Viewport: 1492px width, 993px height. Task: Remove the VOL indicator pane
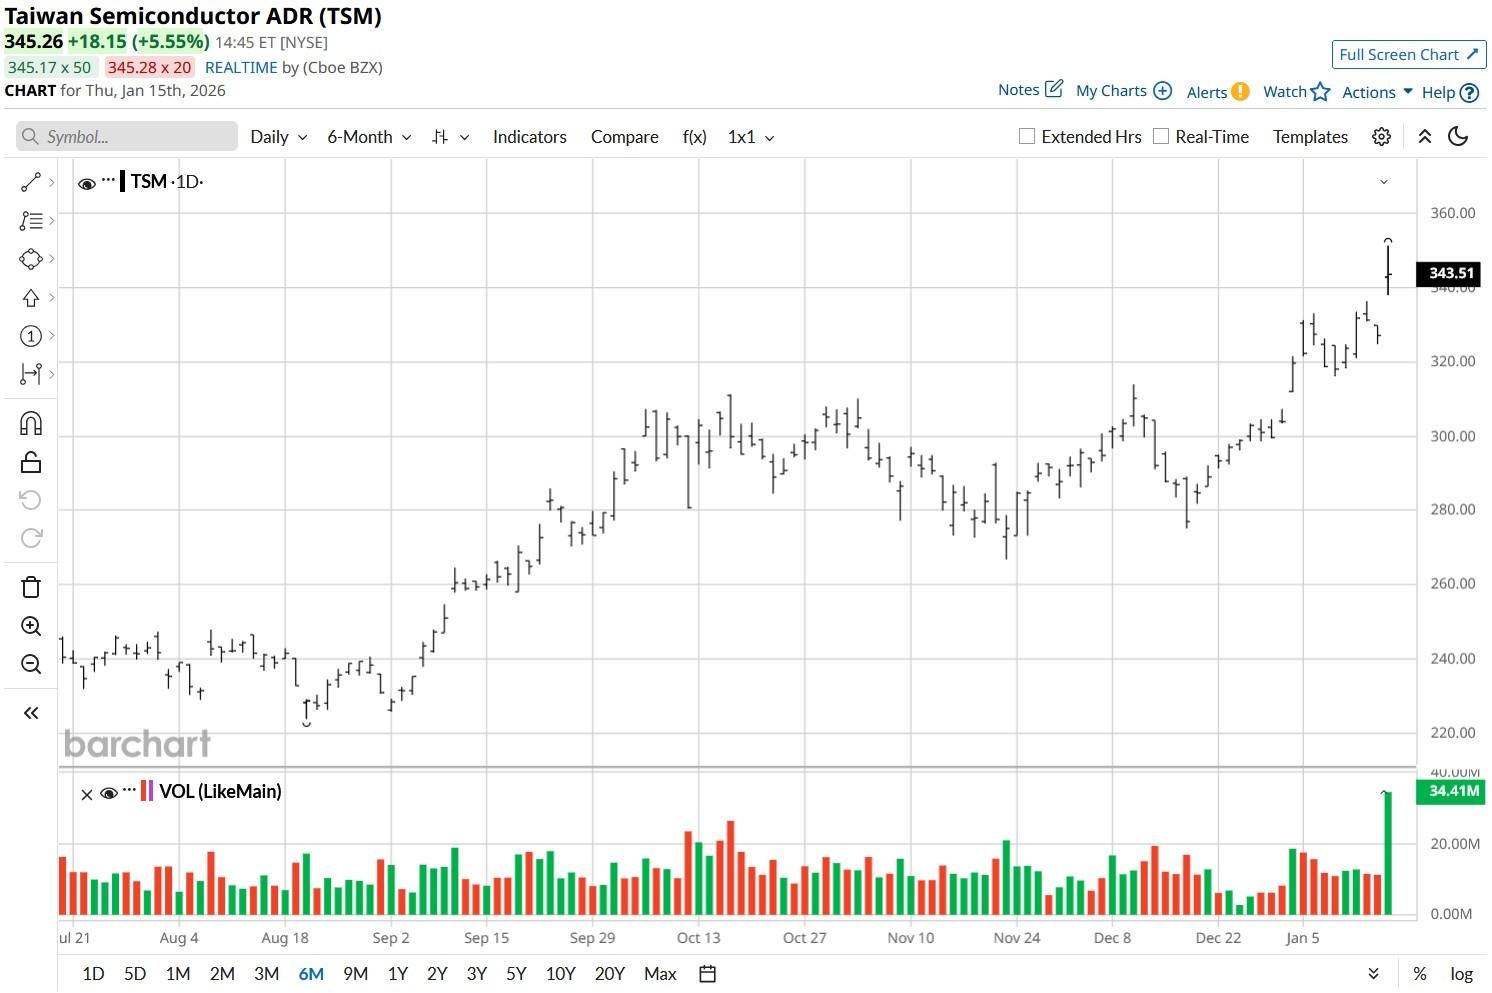coord(87,794)
